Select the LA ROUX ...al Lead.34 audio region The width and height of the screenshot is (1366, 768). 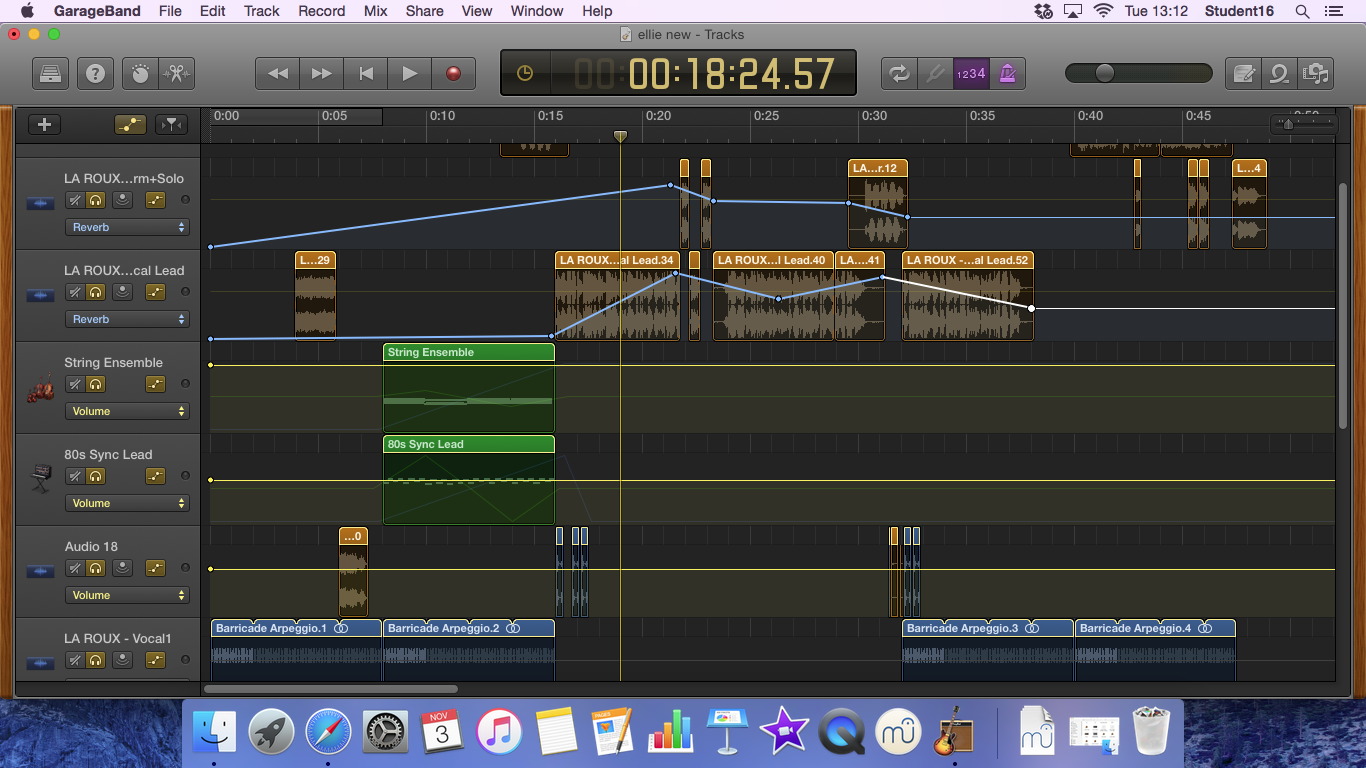(x=617, y=296)
